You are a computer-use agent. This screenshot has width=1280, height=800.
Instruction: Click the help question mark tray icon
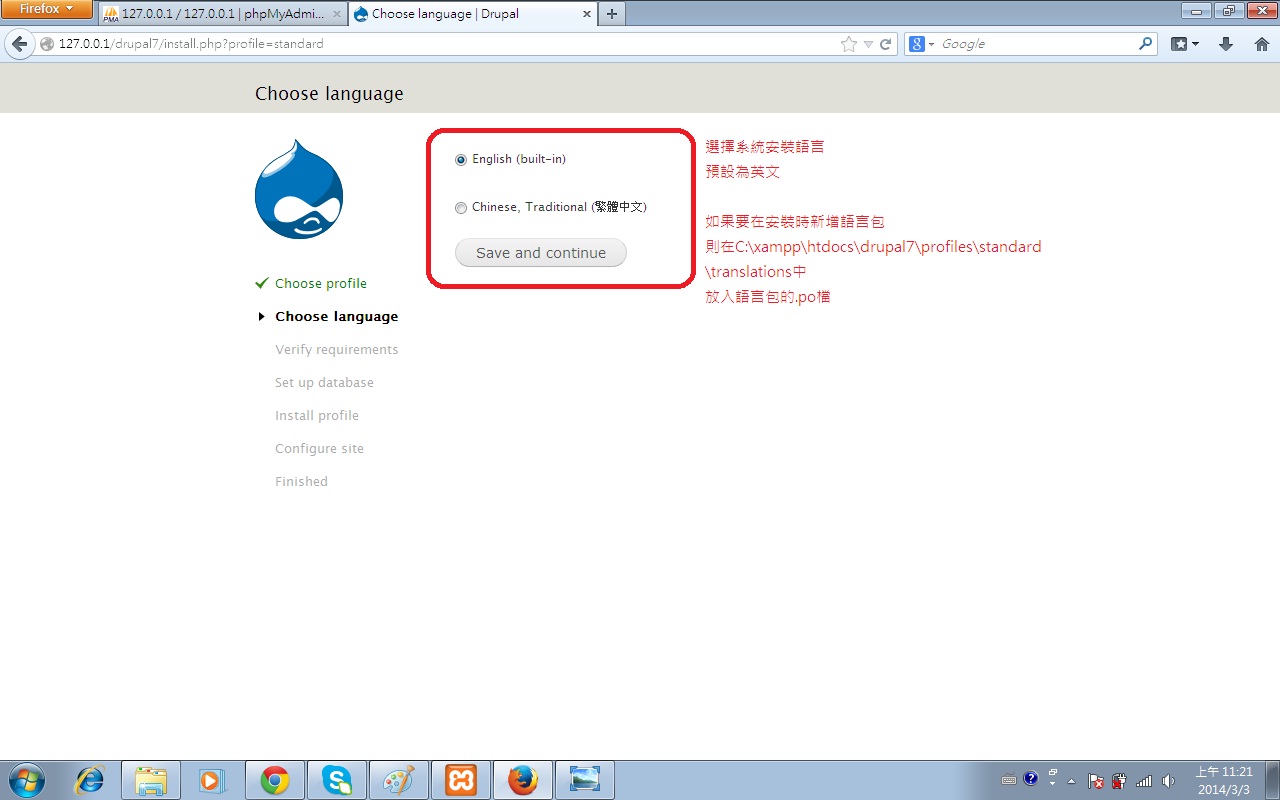click(x=1031, y=779)
